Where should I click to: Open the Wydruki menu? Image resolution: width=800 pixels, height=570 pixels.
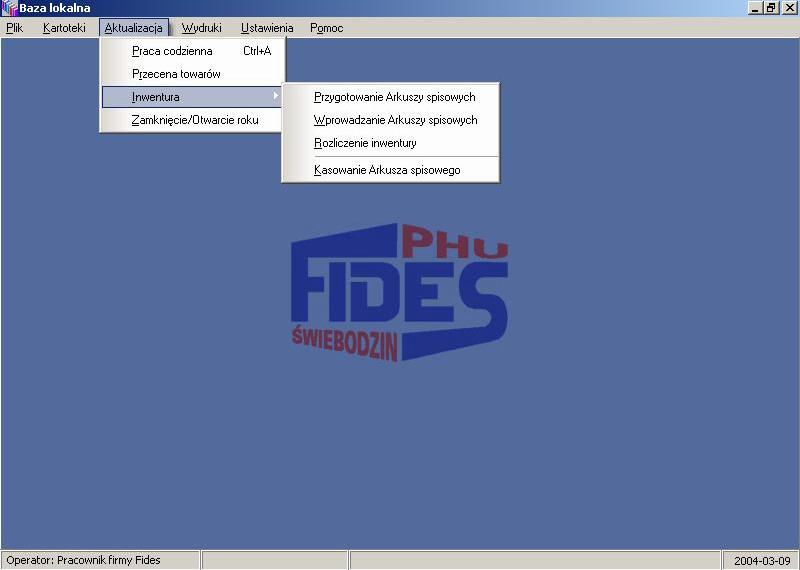coord(202,28)
